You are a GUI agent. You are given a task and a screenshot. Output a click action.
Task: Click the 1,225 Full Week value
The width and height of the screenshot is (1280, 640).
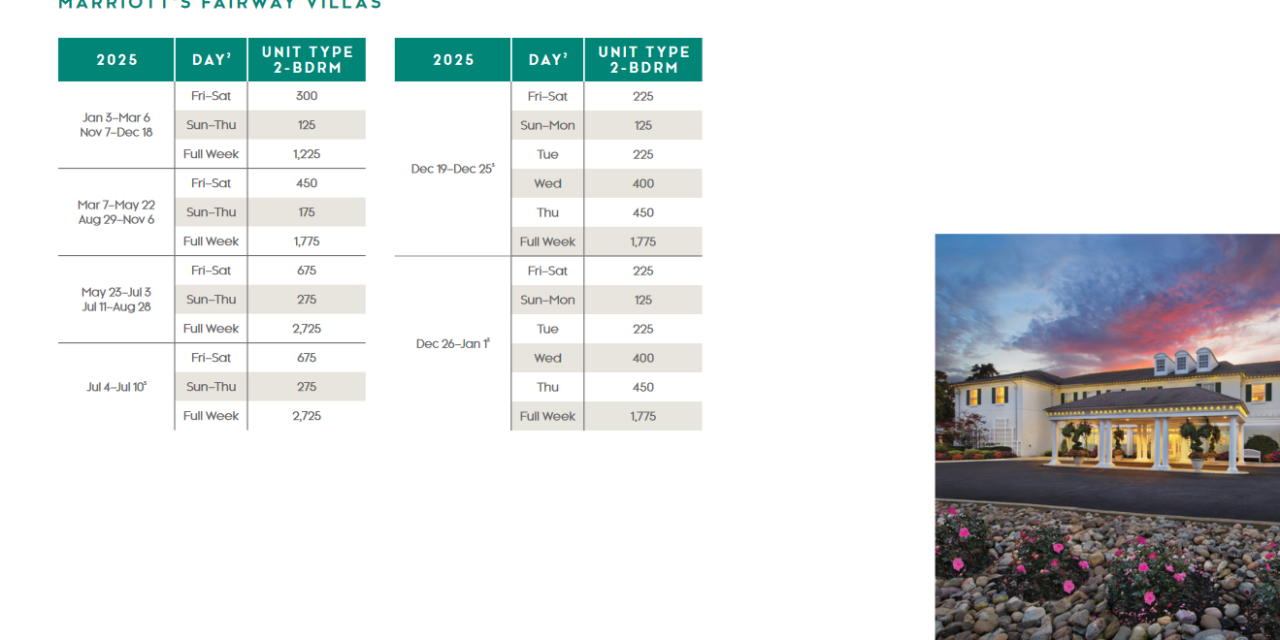coord(307,154)
